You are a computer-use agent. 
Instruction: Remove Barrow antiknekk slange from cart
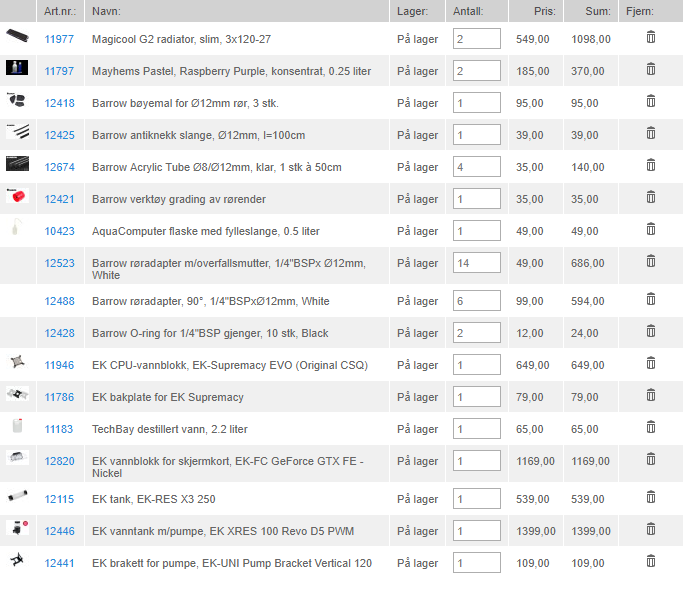pyautogui.click(x=650, y=133)
